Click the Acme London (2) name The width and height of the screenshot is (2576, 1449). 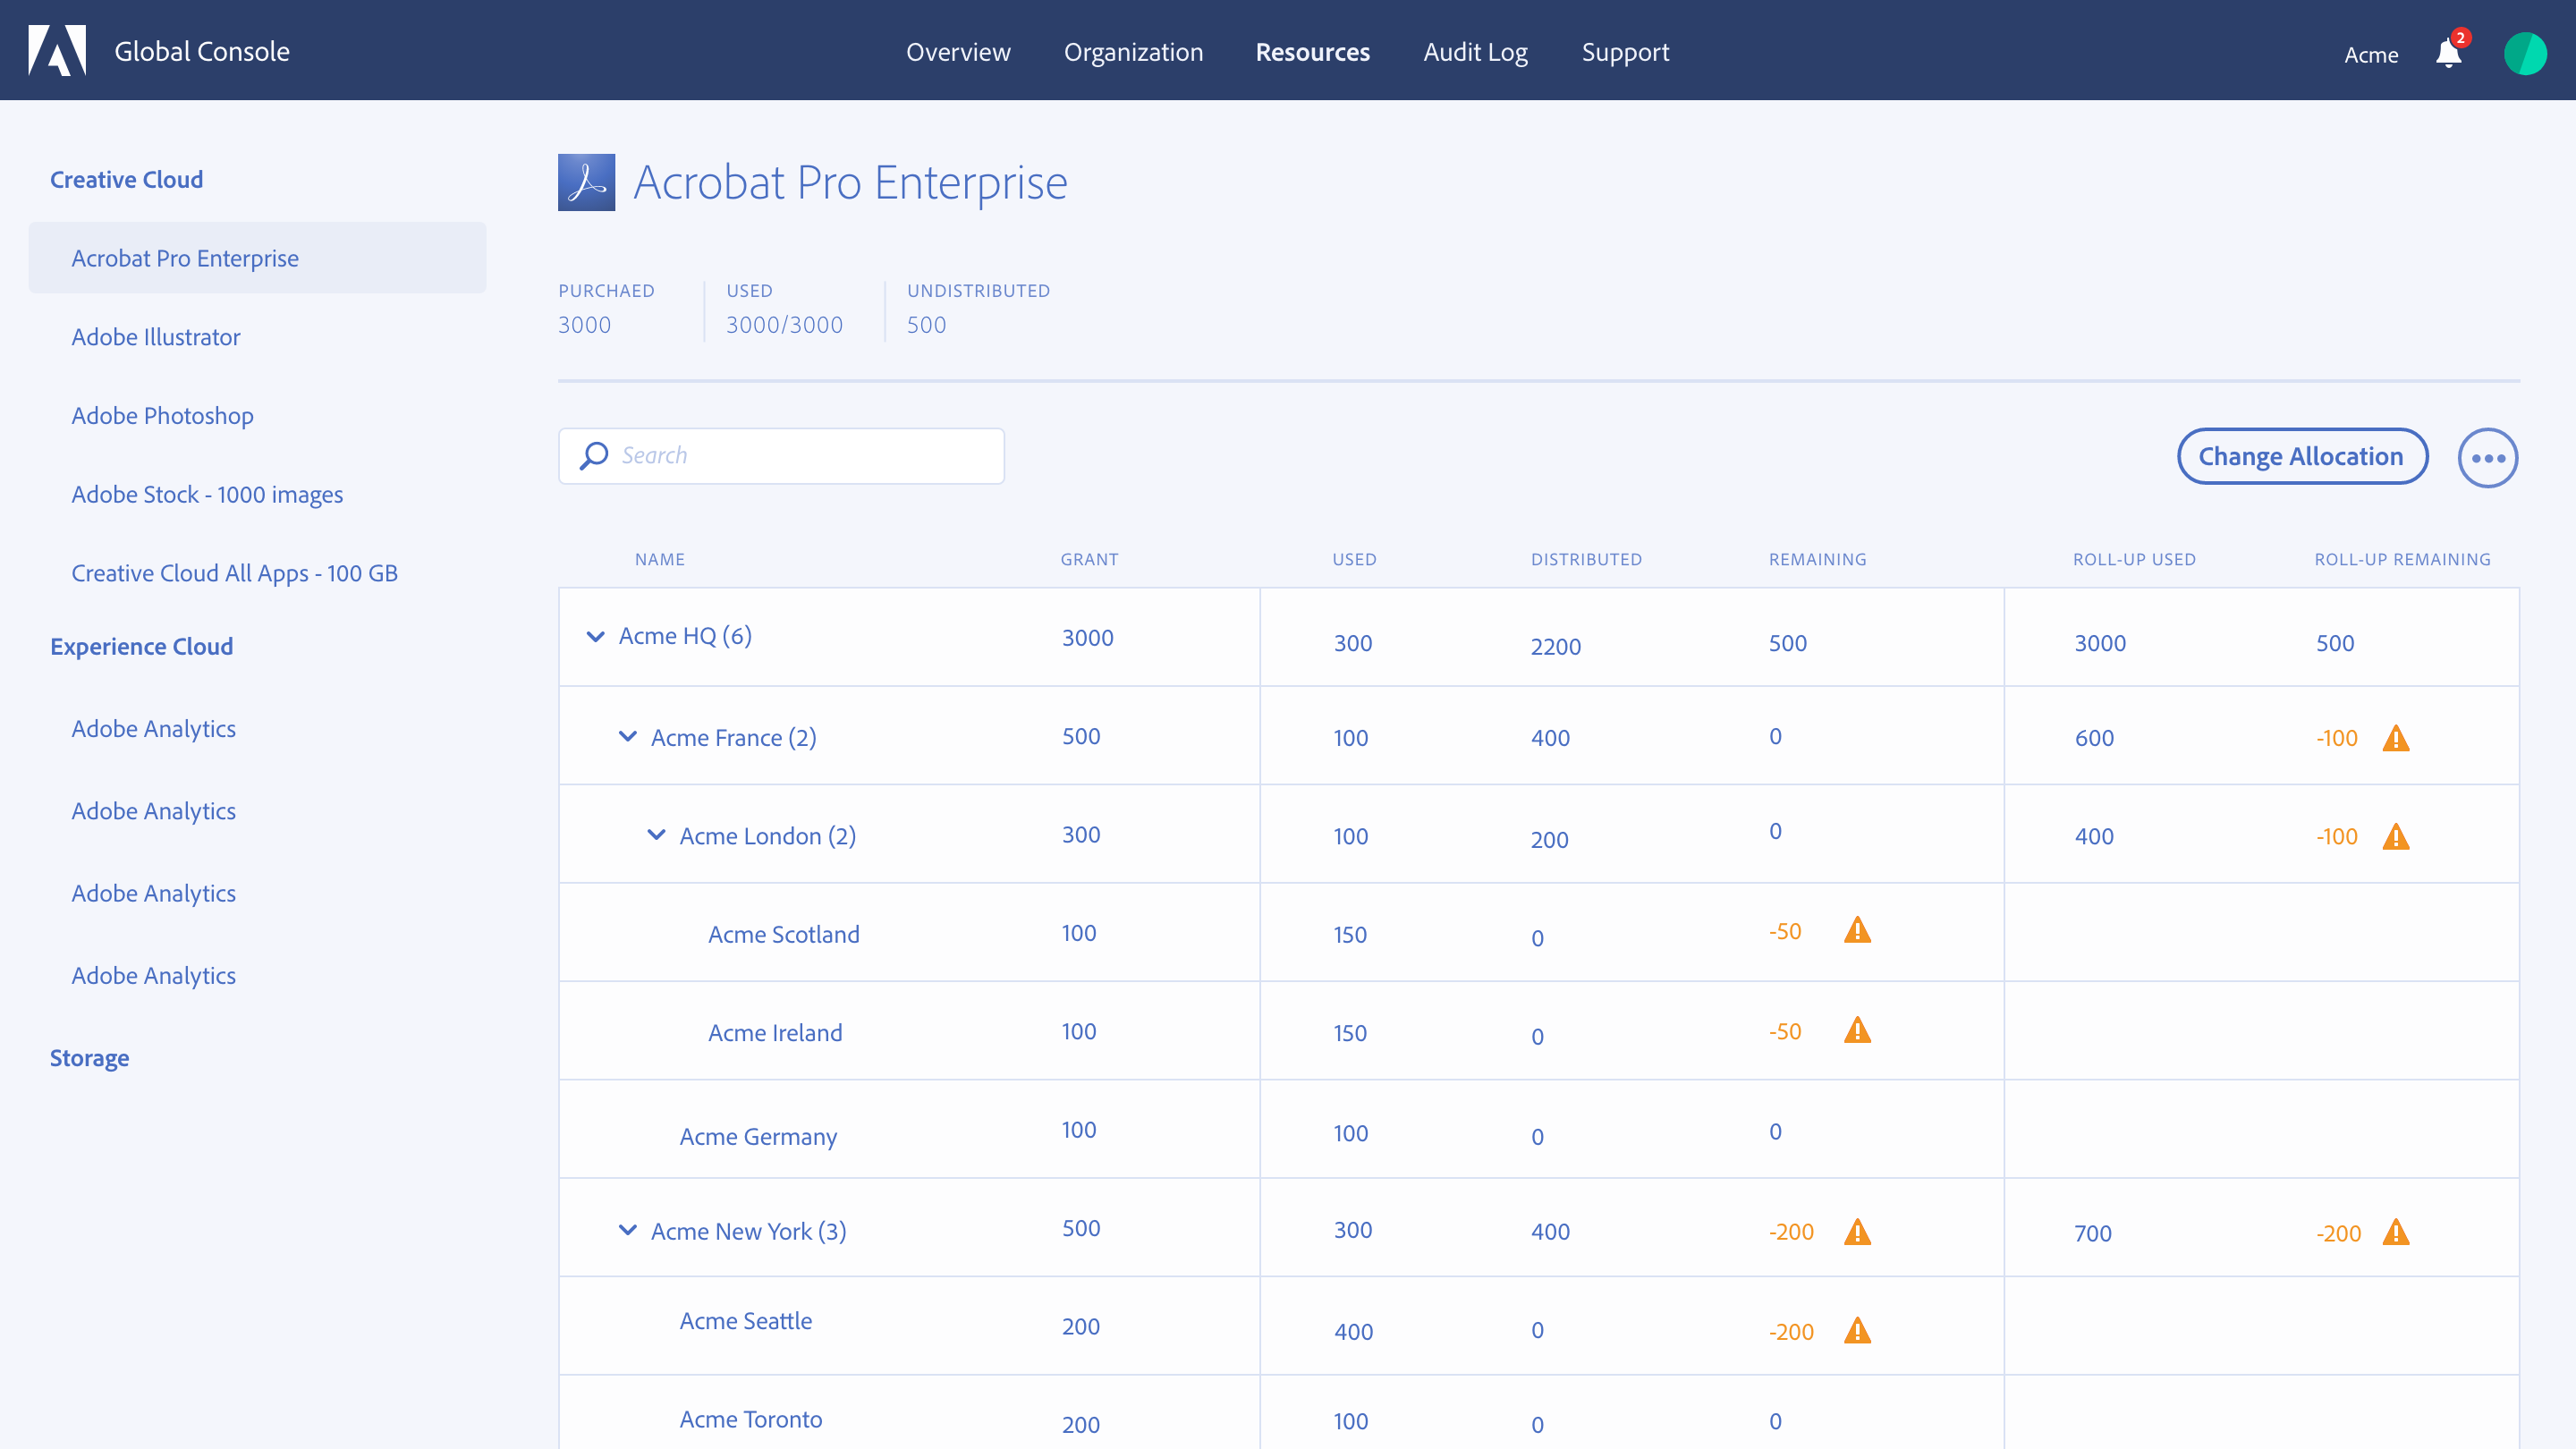768,836
